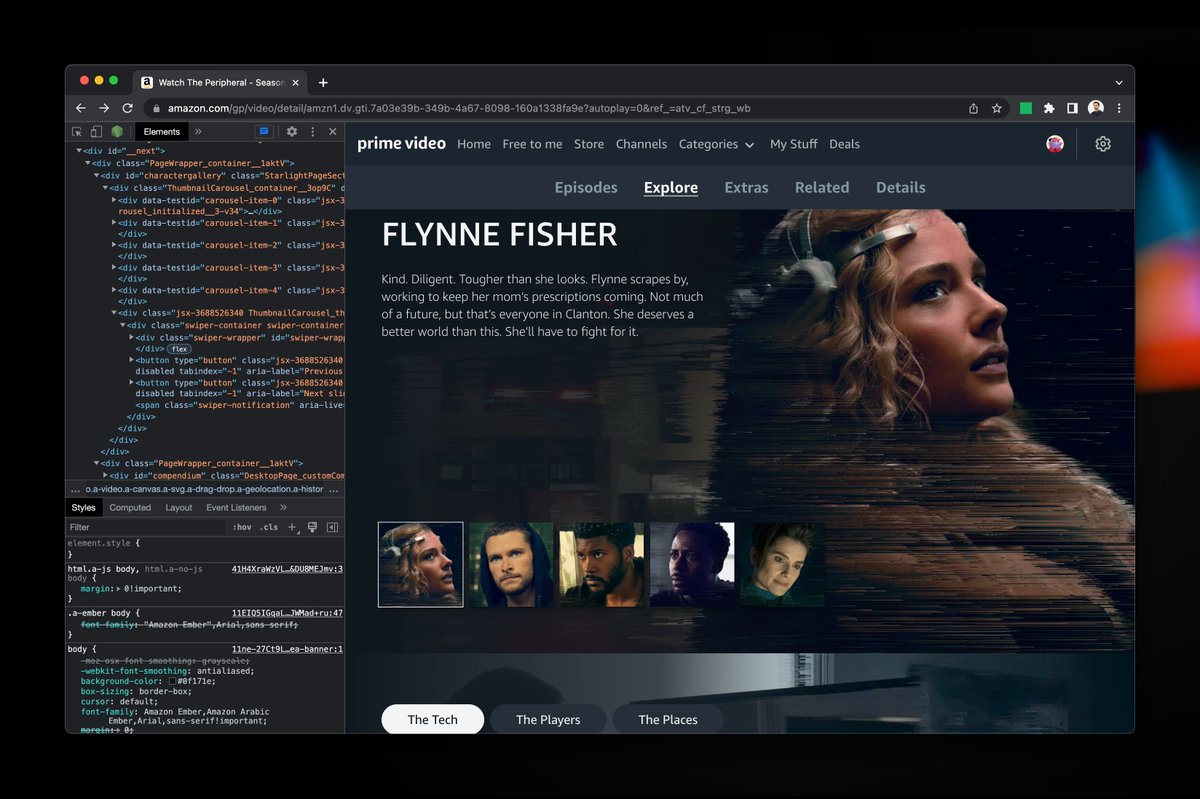Select the long-haired man character thumbnail

pyautogui.click(x=511, y=564)
